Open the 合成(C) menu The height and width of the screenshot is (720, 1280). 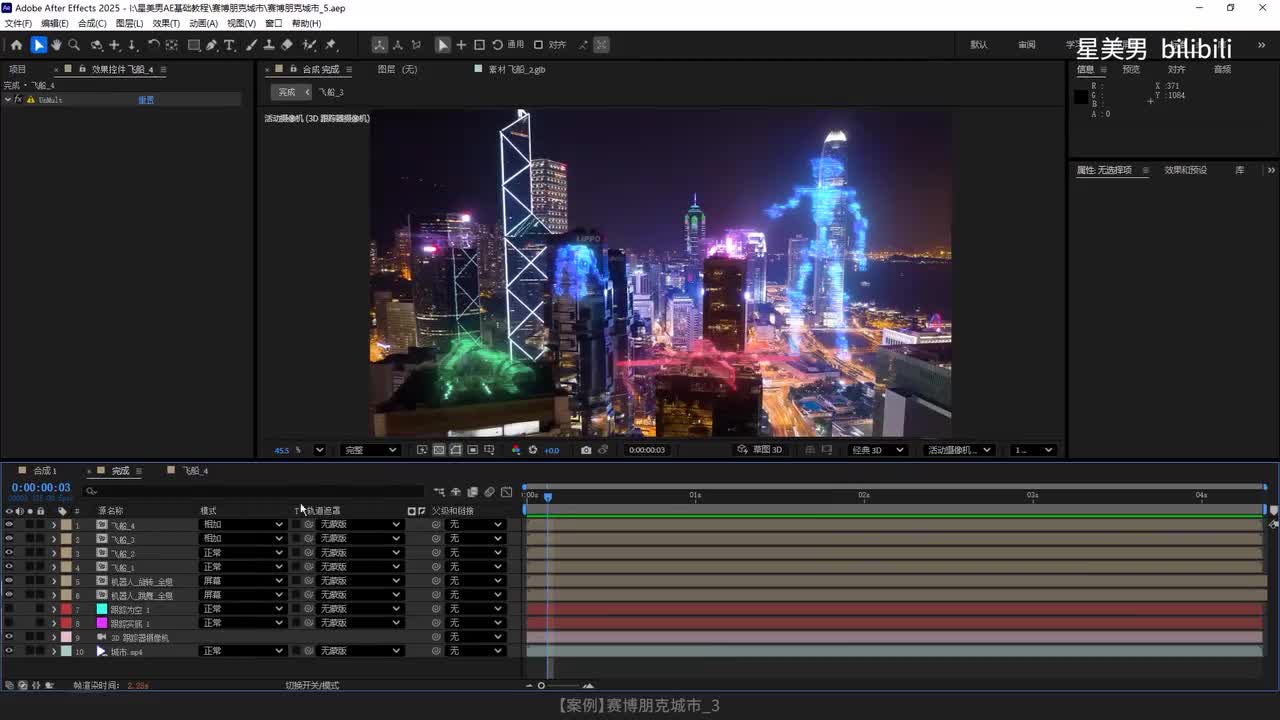coord(92,23)
